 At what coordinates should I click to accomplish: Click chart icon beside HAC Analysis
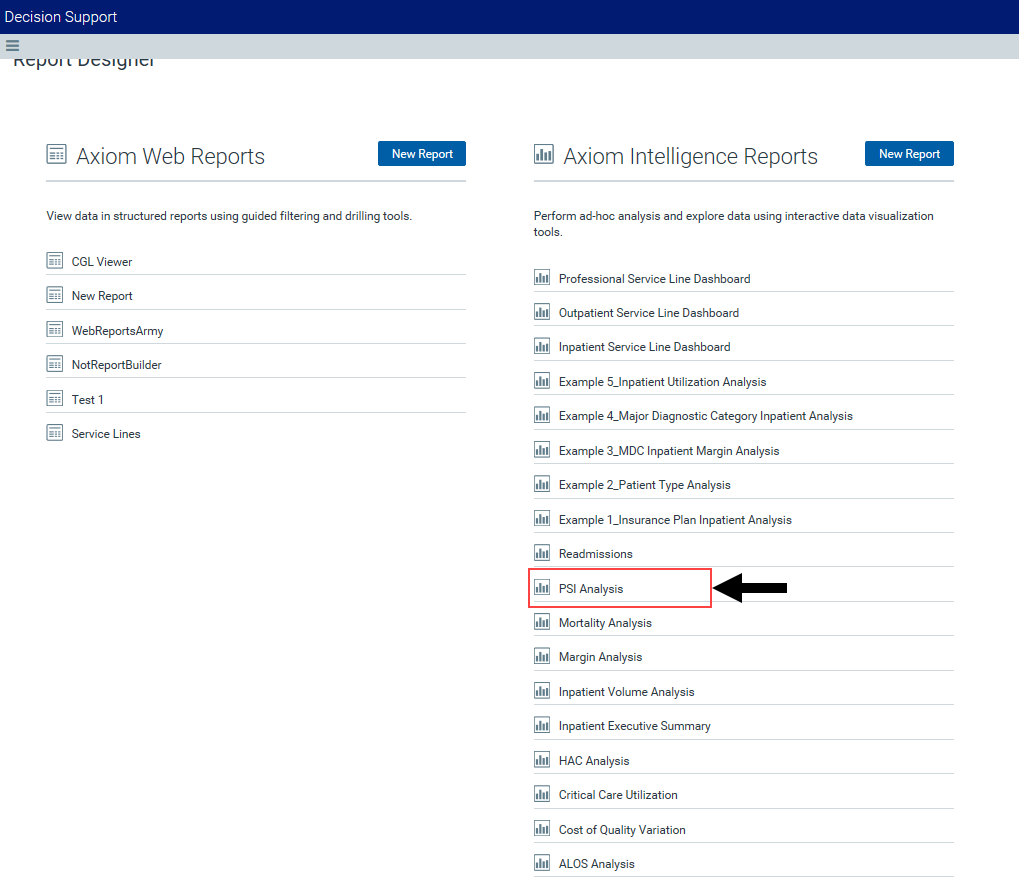click(542, 760)
